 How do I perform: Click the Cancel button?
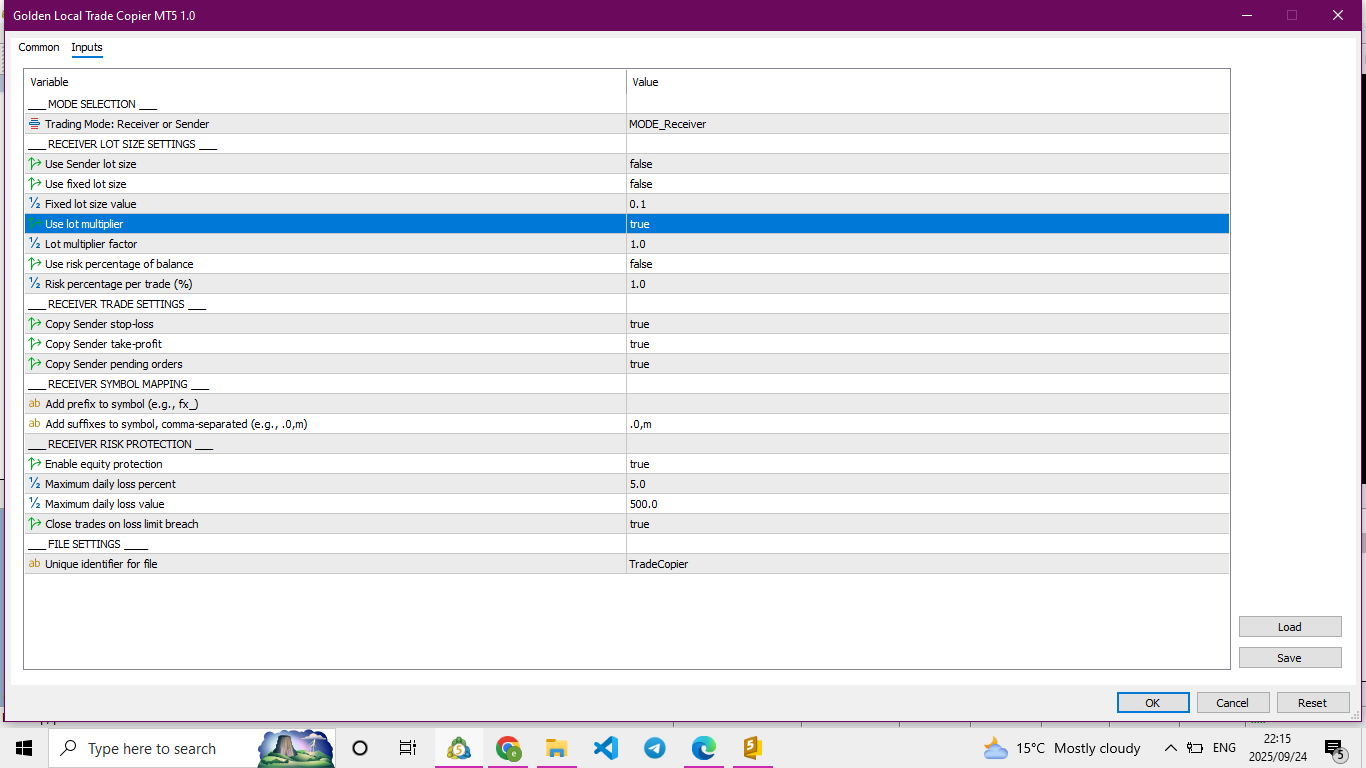pyautogui.click(x=1233, y=703)
